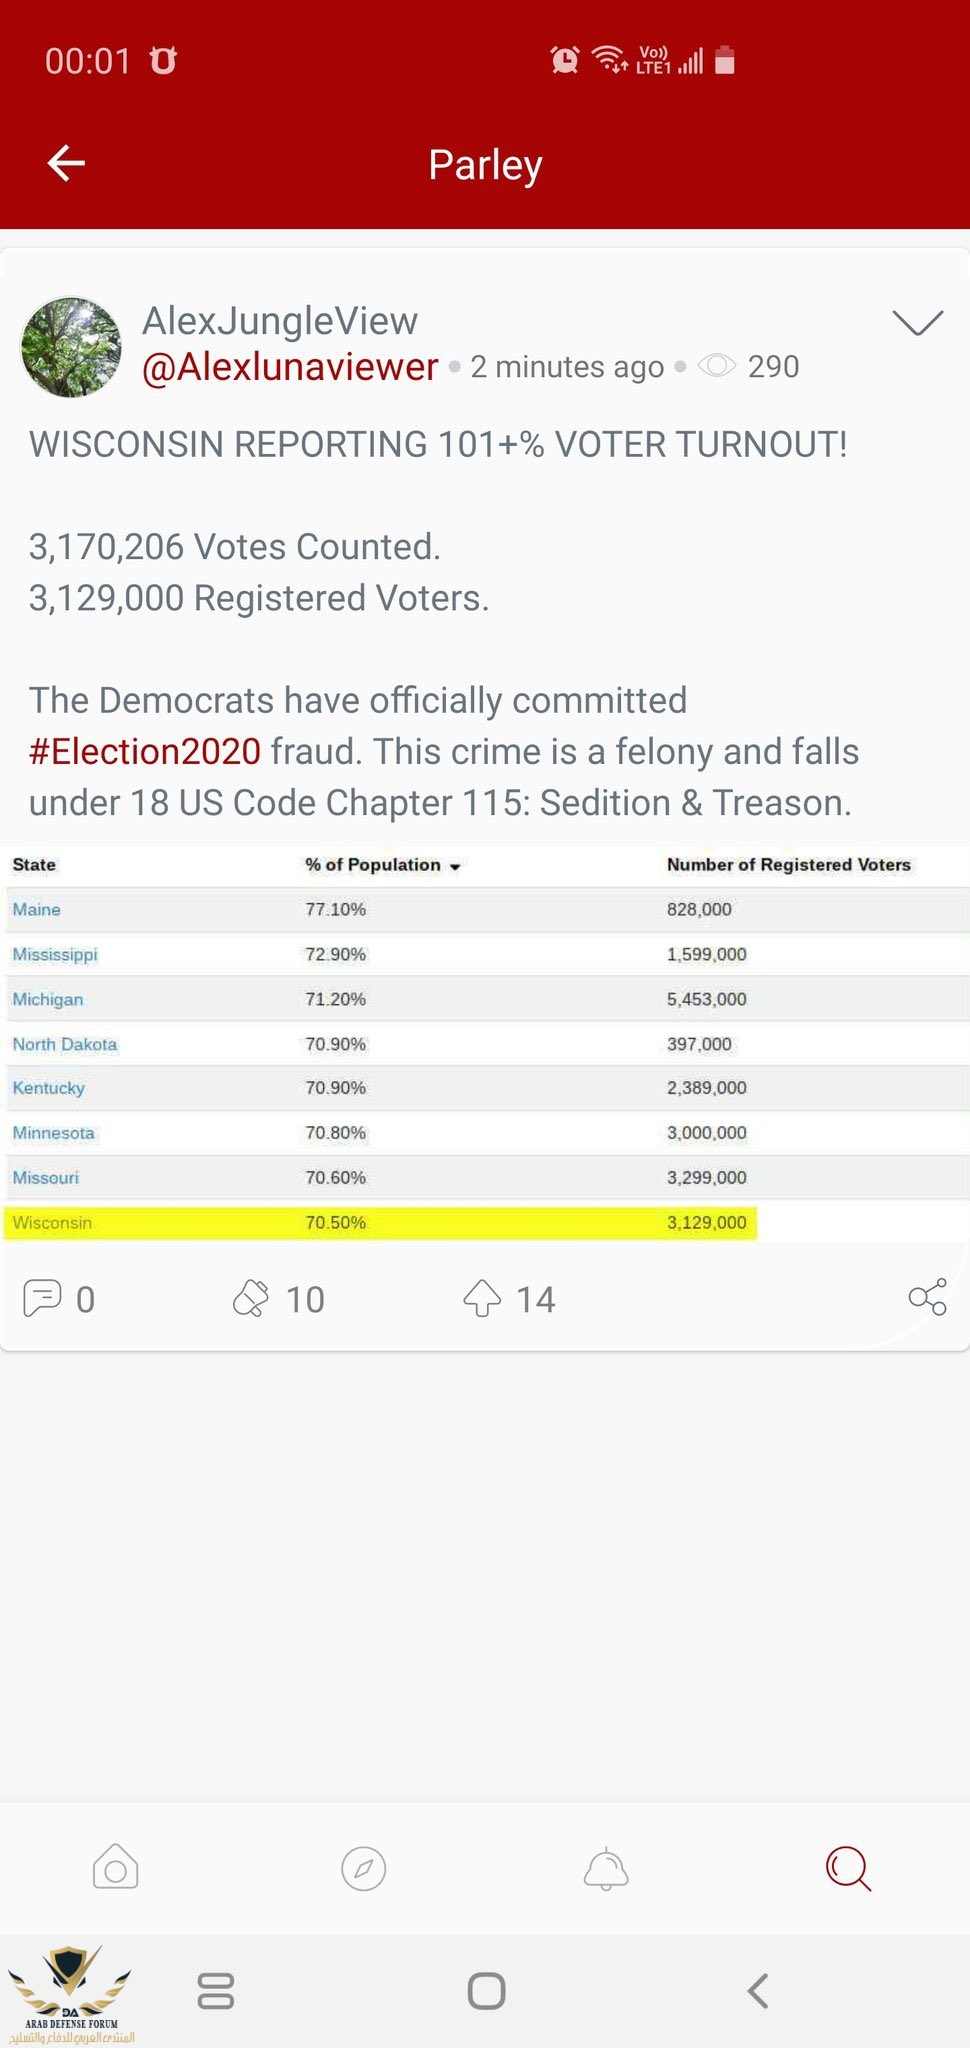Open the Michigan state link
Screen dimensions: 970x2048
click(48, 999)
